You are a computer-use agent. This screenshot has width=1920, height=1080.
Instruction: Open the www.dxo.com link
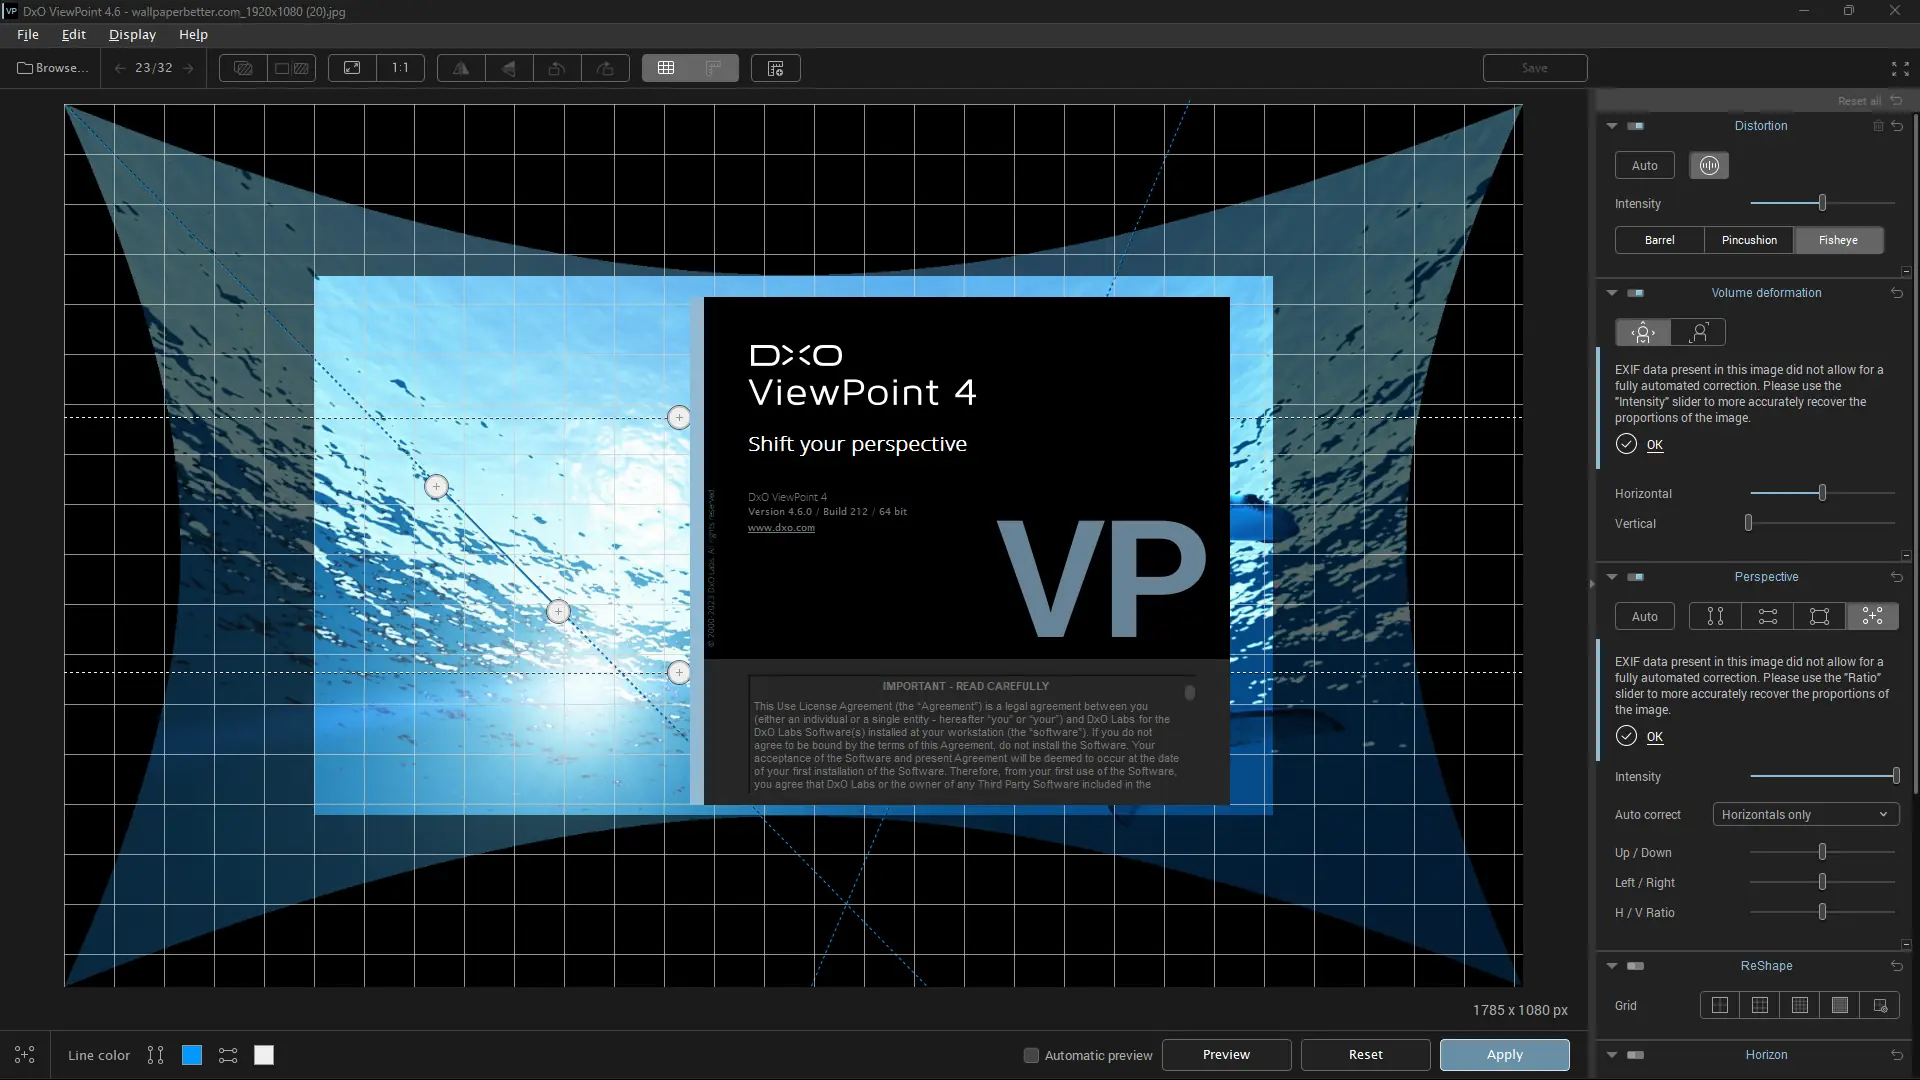tap(781, 528)
